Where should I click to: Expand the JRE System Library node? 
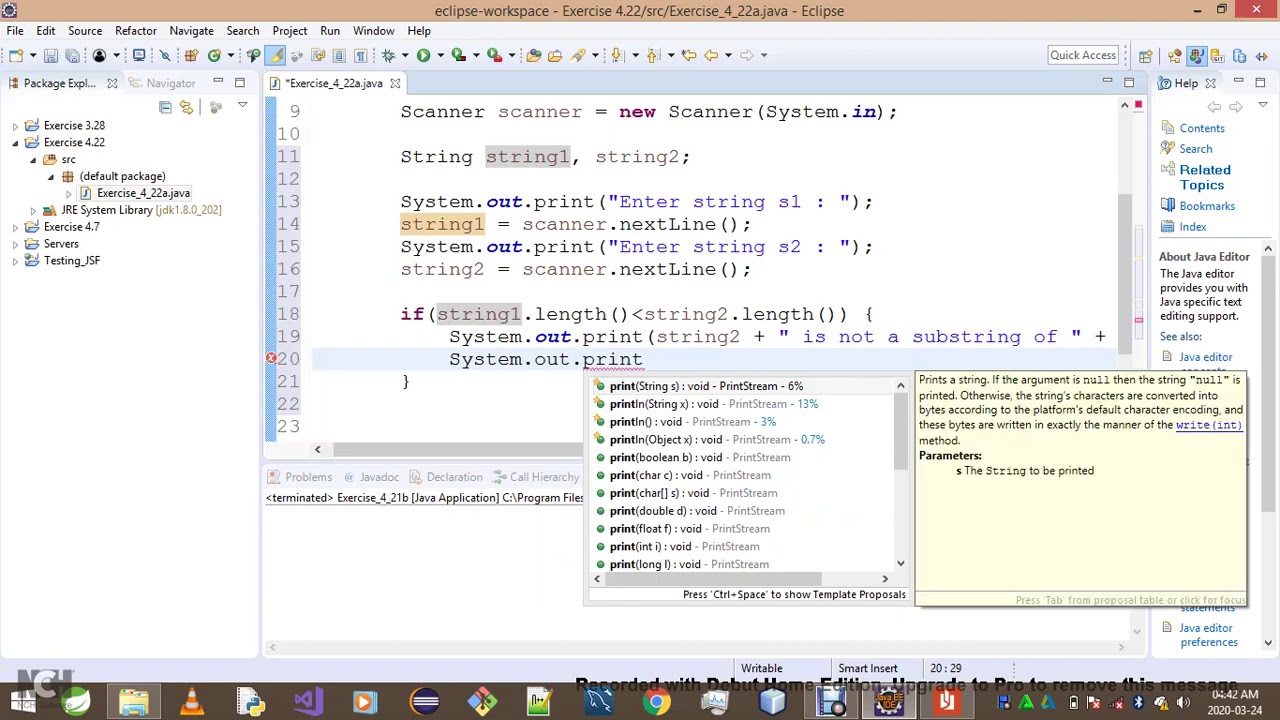[33, 210]
